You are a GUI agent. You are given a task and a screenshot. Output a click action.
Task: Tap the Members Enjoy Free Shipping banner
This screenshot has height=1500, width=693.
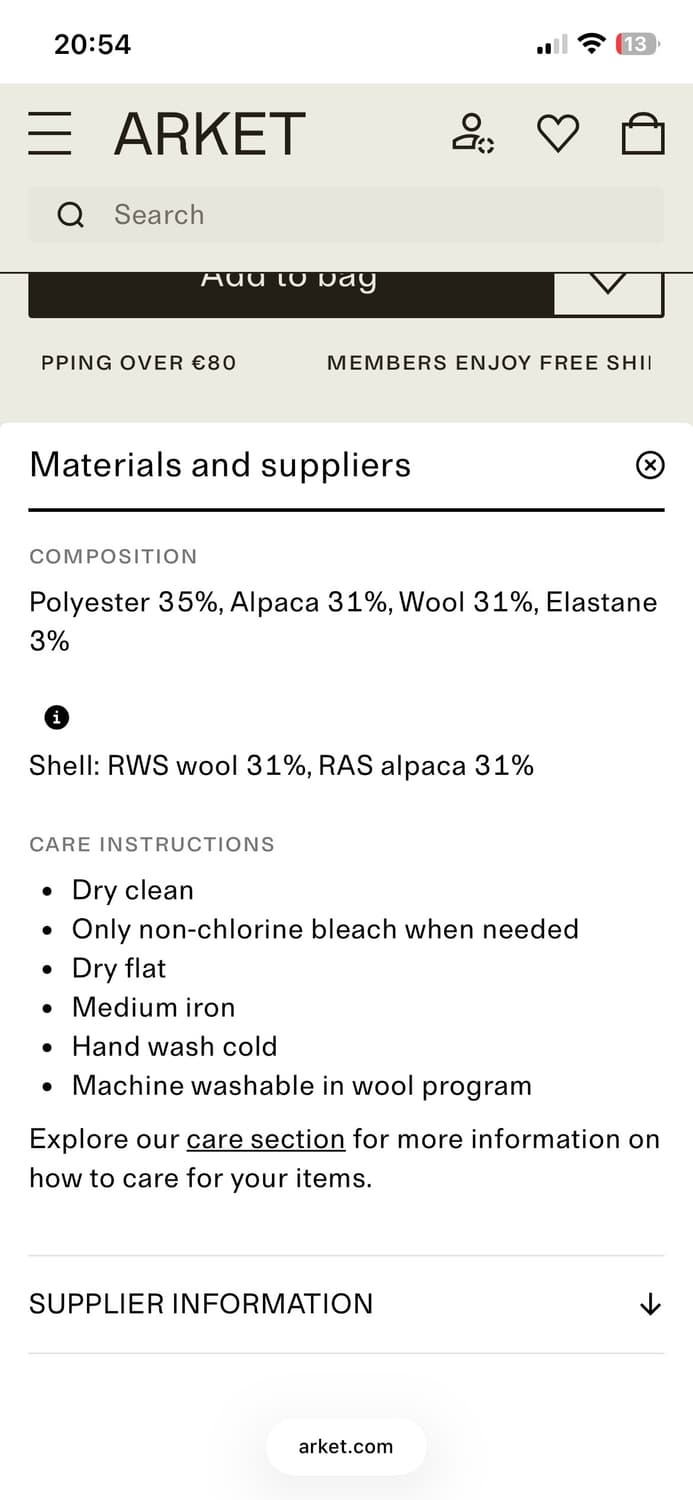pos(488,363)
